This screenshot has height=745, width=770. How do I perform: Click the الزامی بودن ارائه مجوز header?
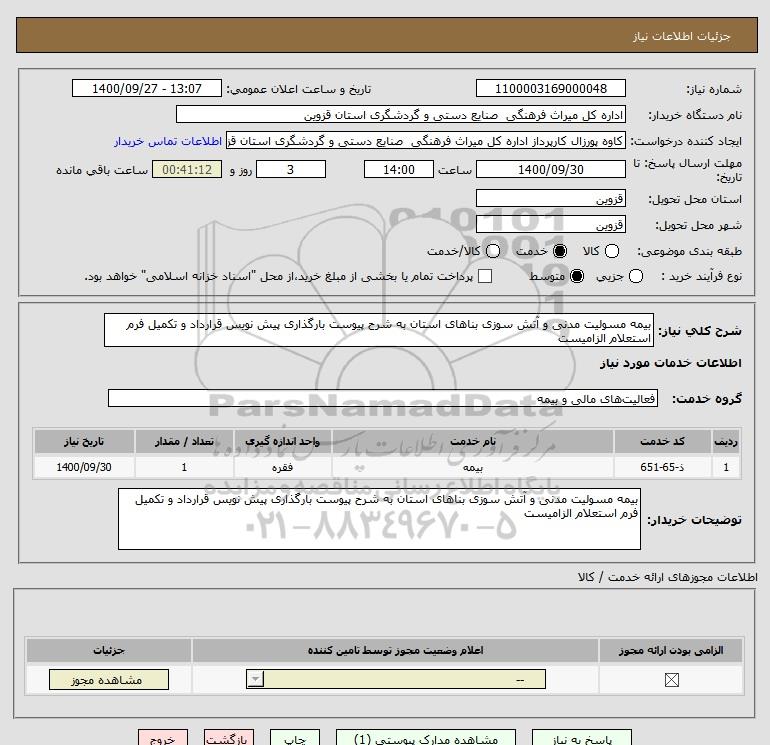tap(671, 651)
